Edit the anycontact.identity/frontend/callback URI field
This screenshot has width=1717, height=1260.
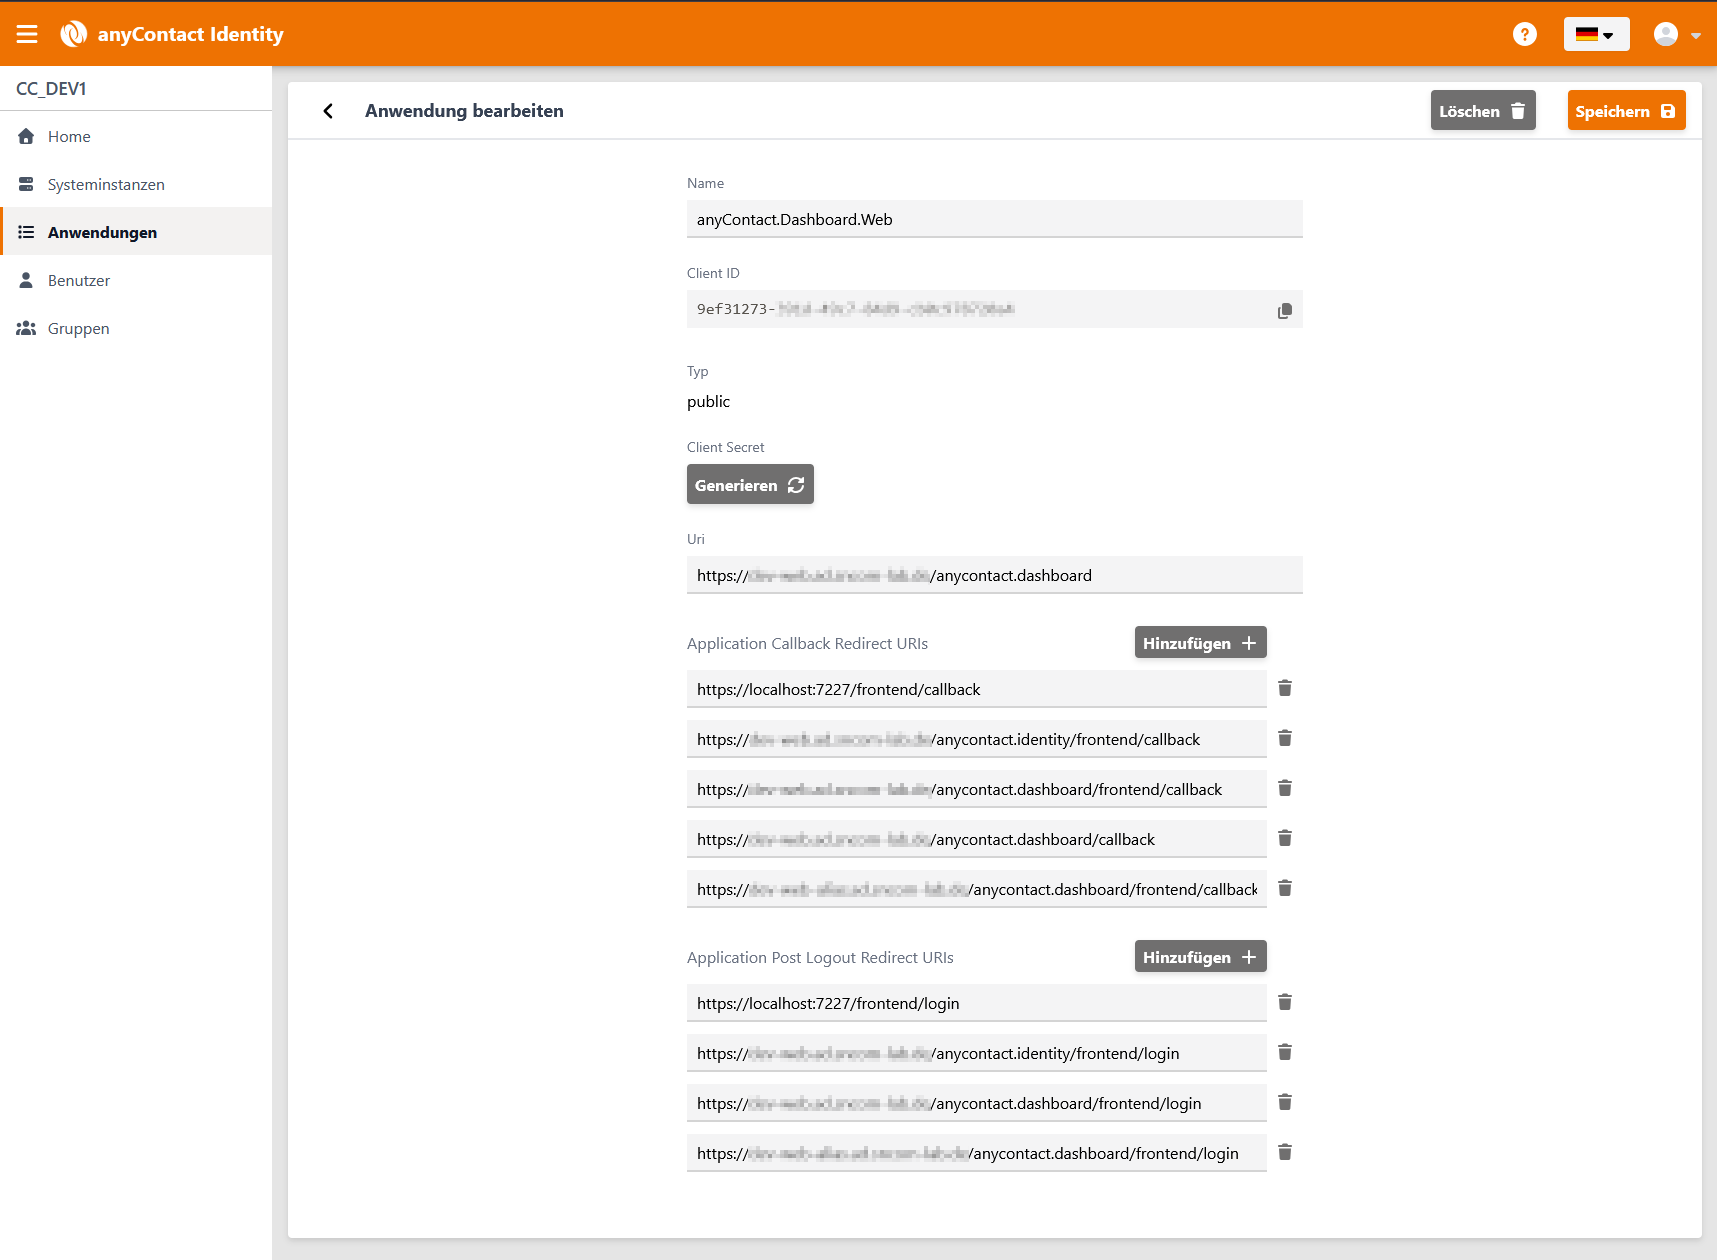pos(976,739)
